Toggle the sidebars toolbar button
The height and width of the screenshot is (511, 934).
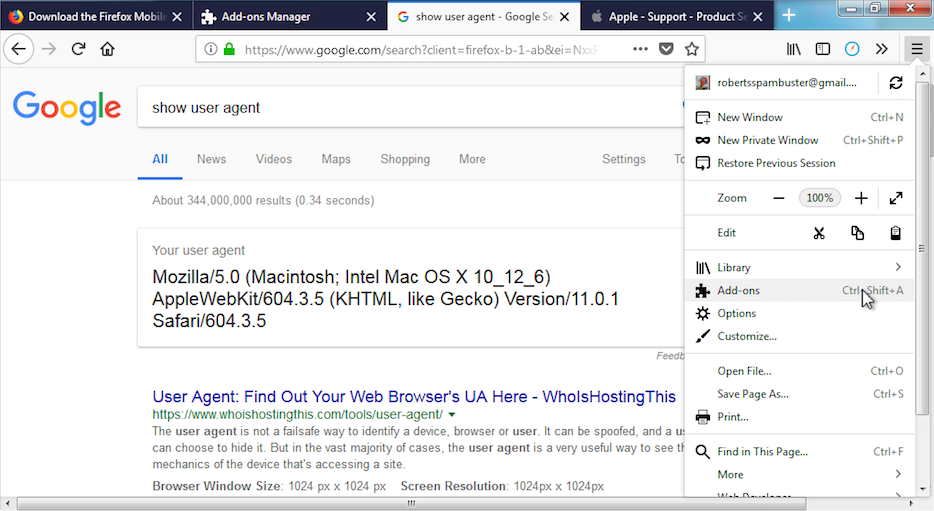point(823,49)
